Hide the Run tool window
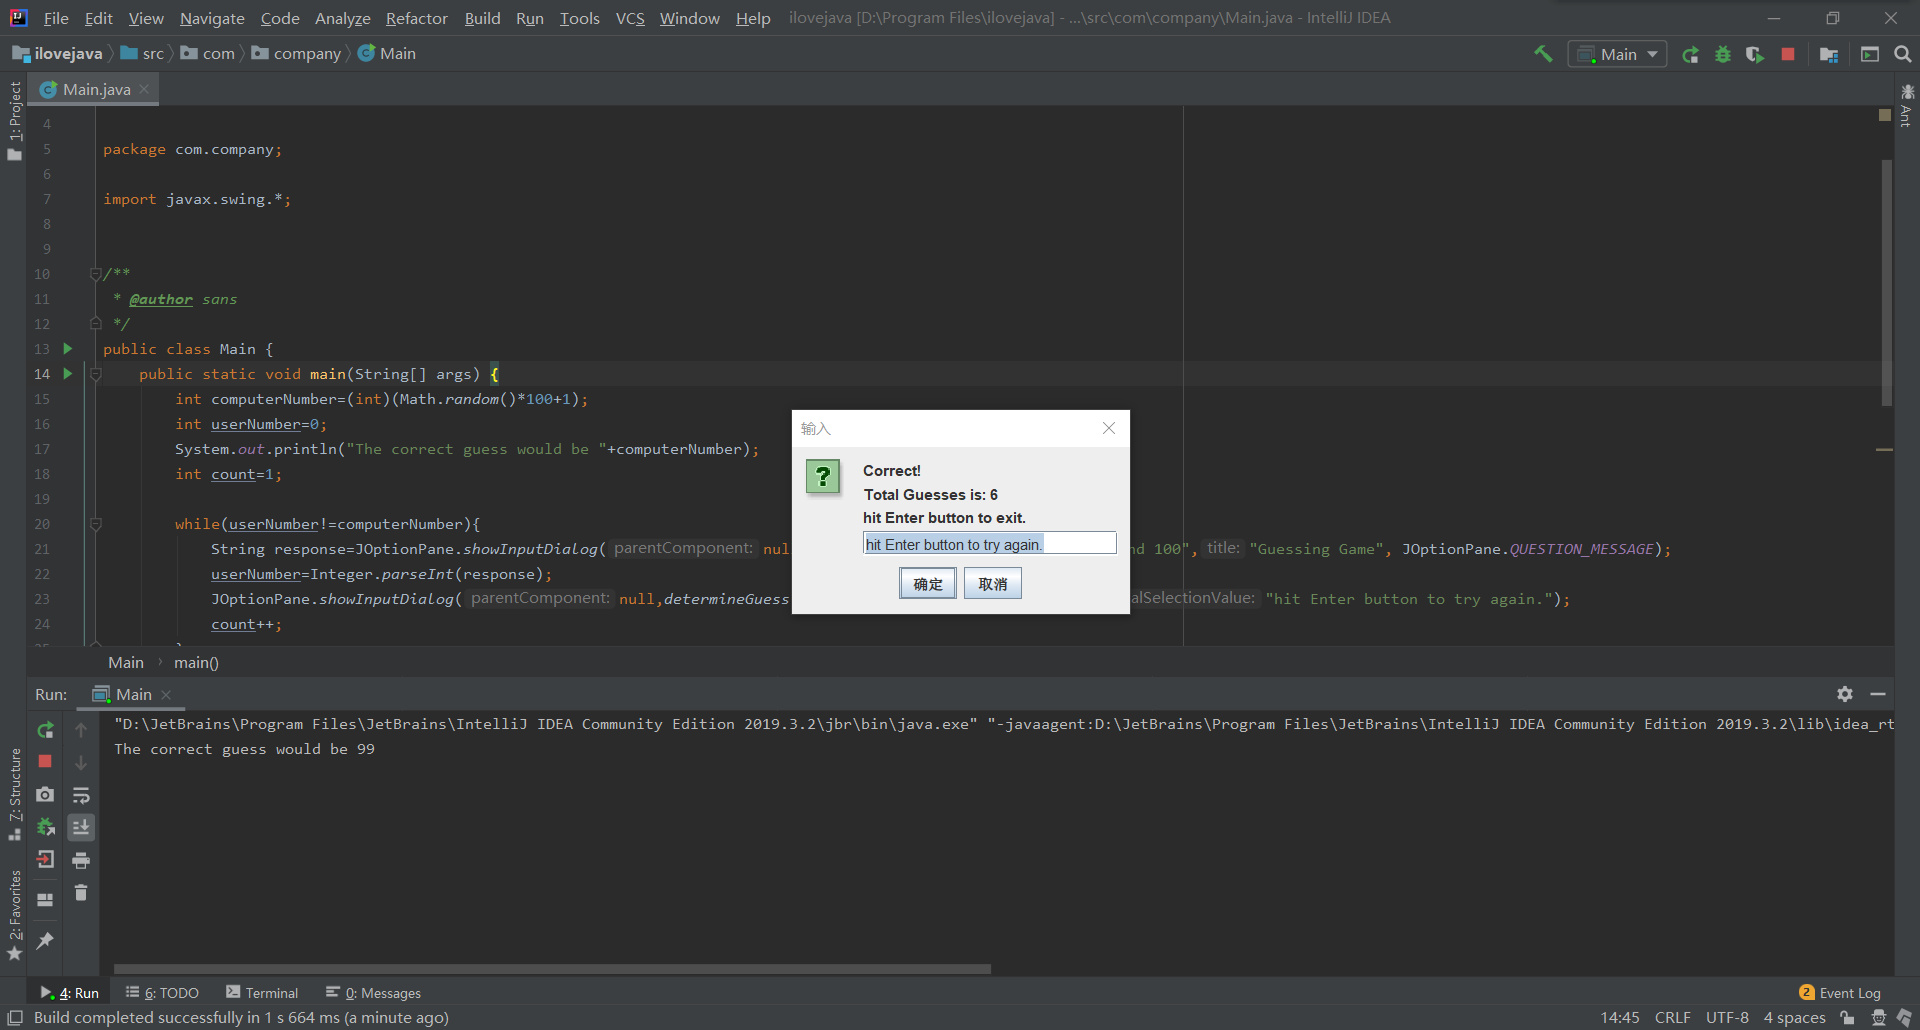 pyautogui.click(x=1878, y=694)
